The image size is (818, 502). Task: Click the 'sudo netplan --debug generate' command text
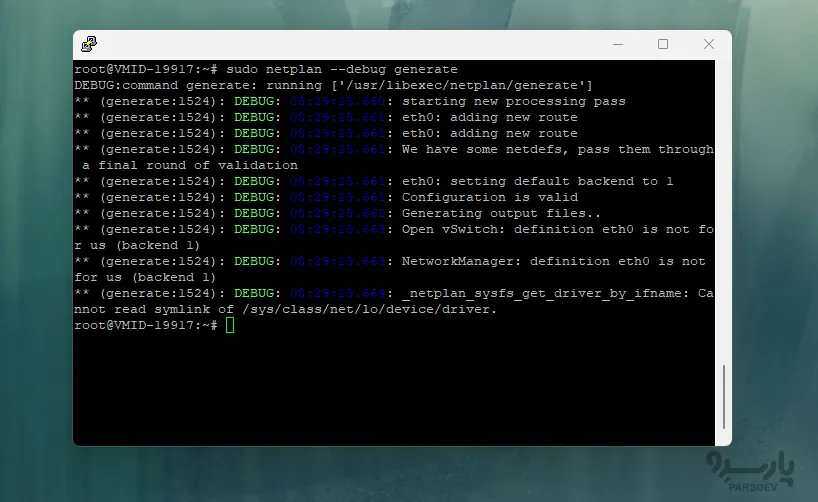point(342,69)
